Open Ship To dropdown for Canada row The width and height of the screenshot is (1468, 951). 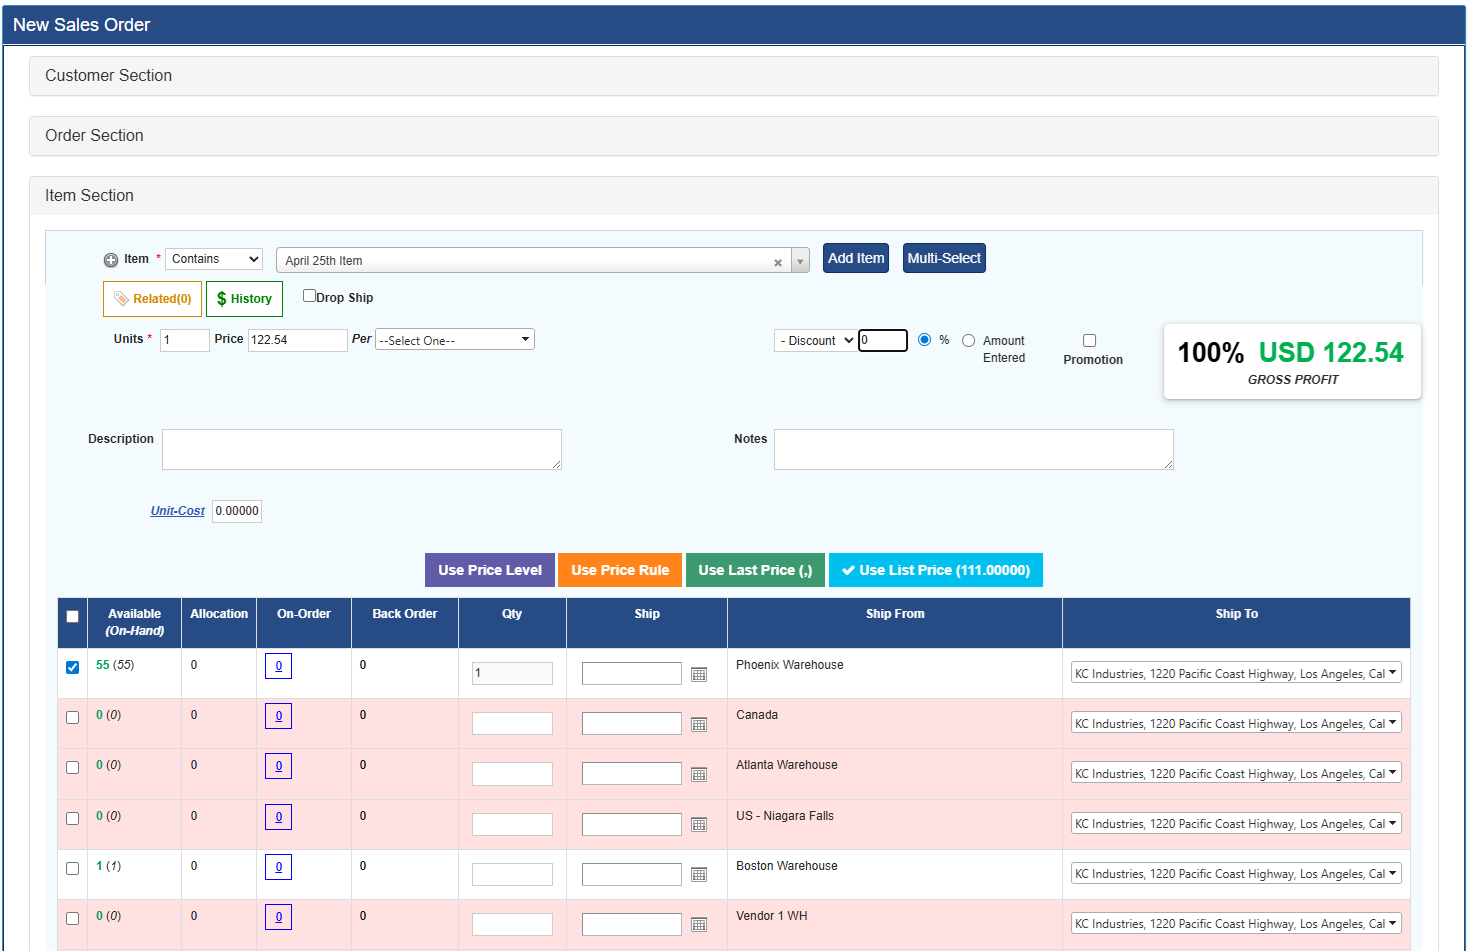pyautogui.click(x=1236, y=723)
